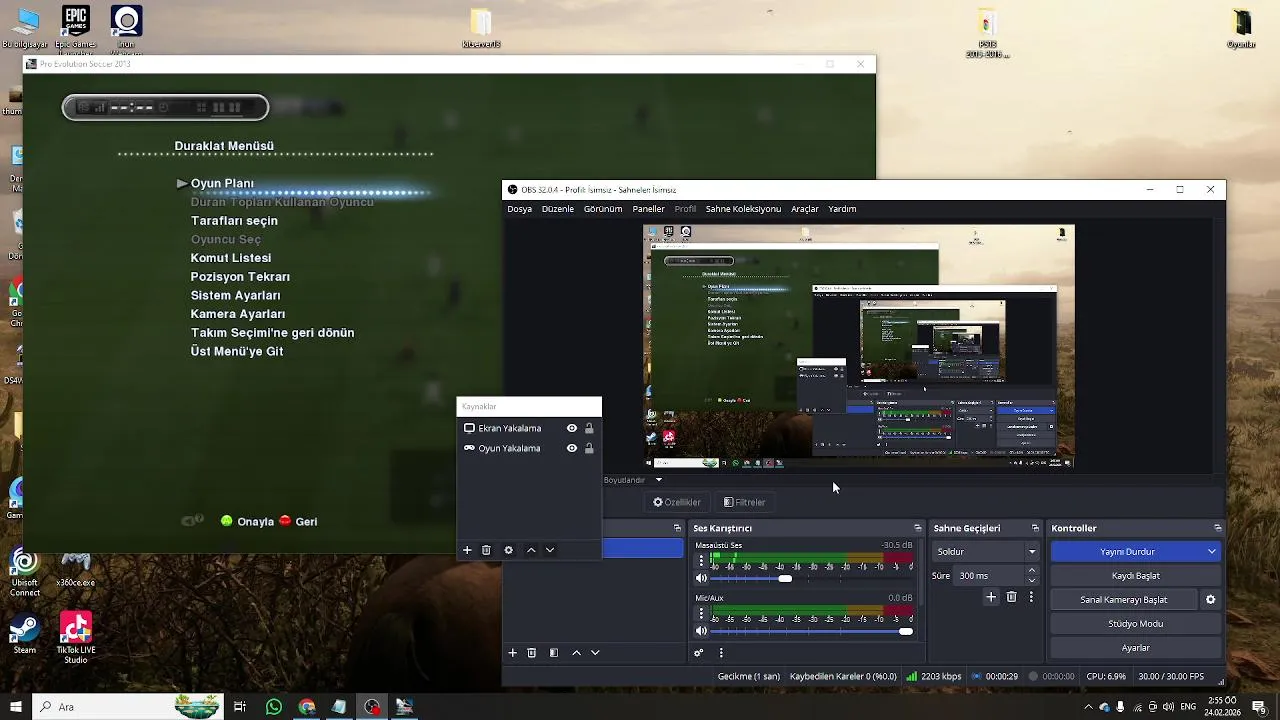
Task: Add a source in floating Kaynaklar panel
Action: tap(467, 550)
